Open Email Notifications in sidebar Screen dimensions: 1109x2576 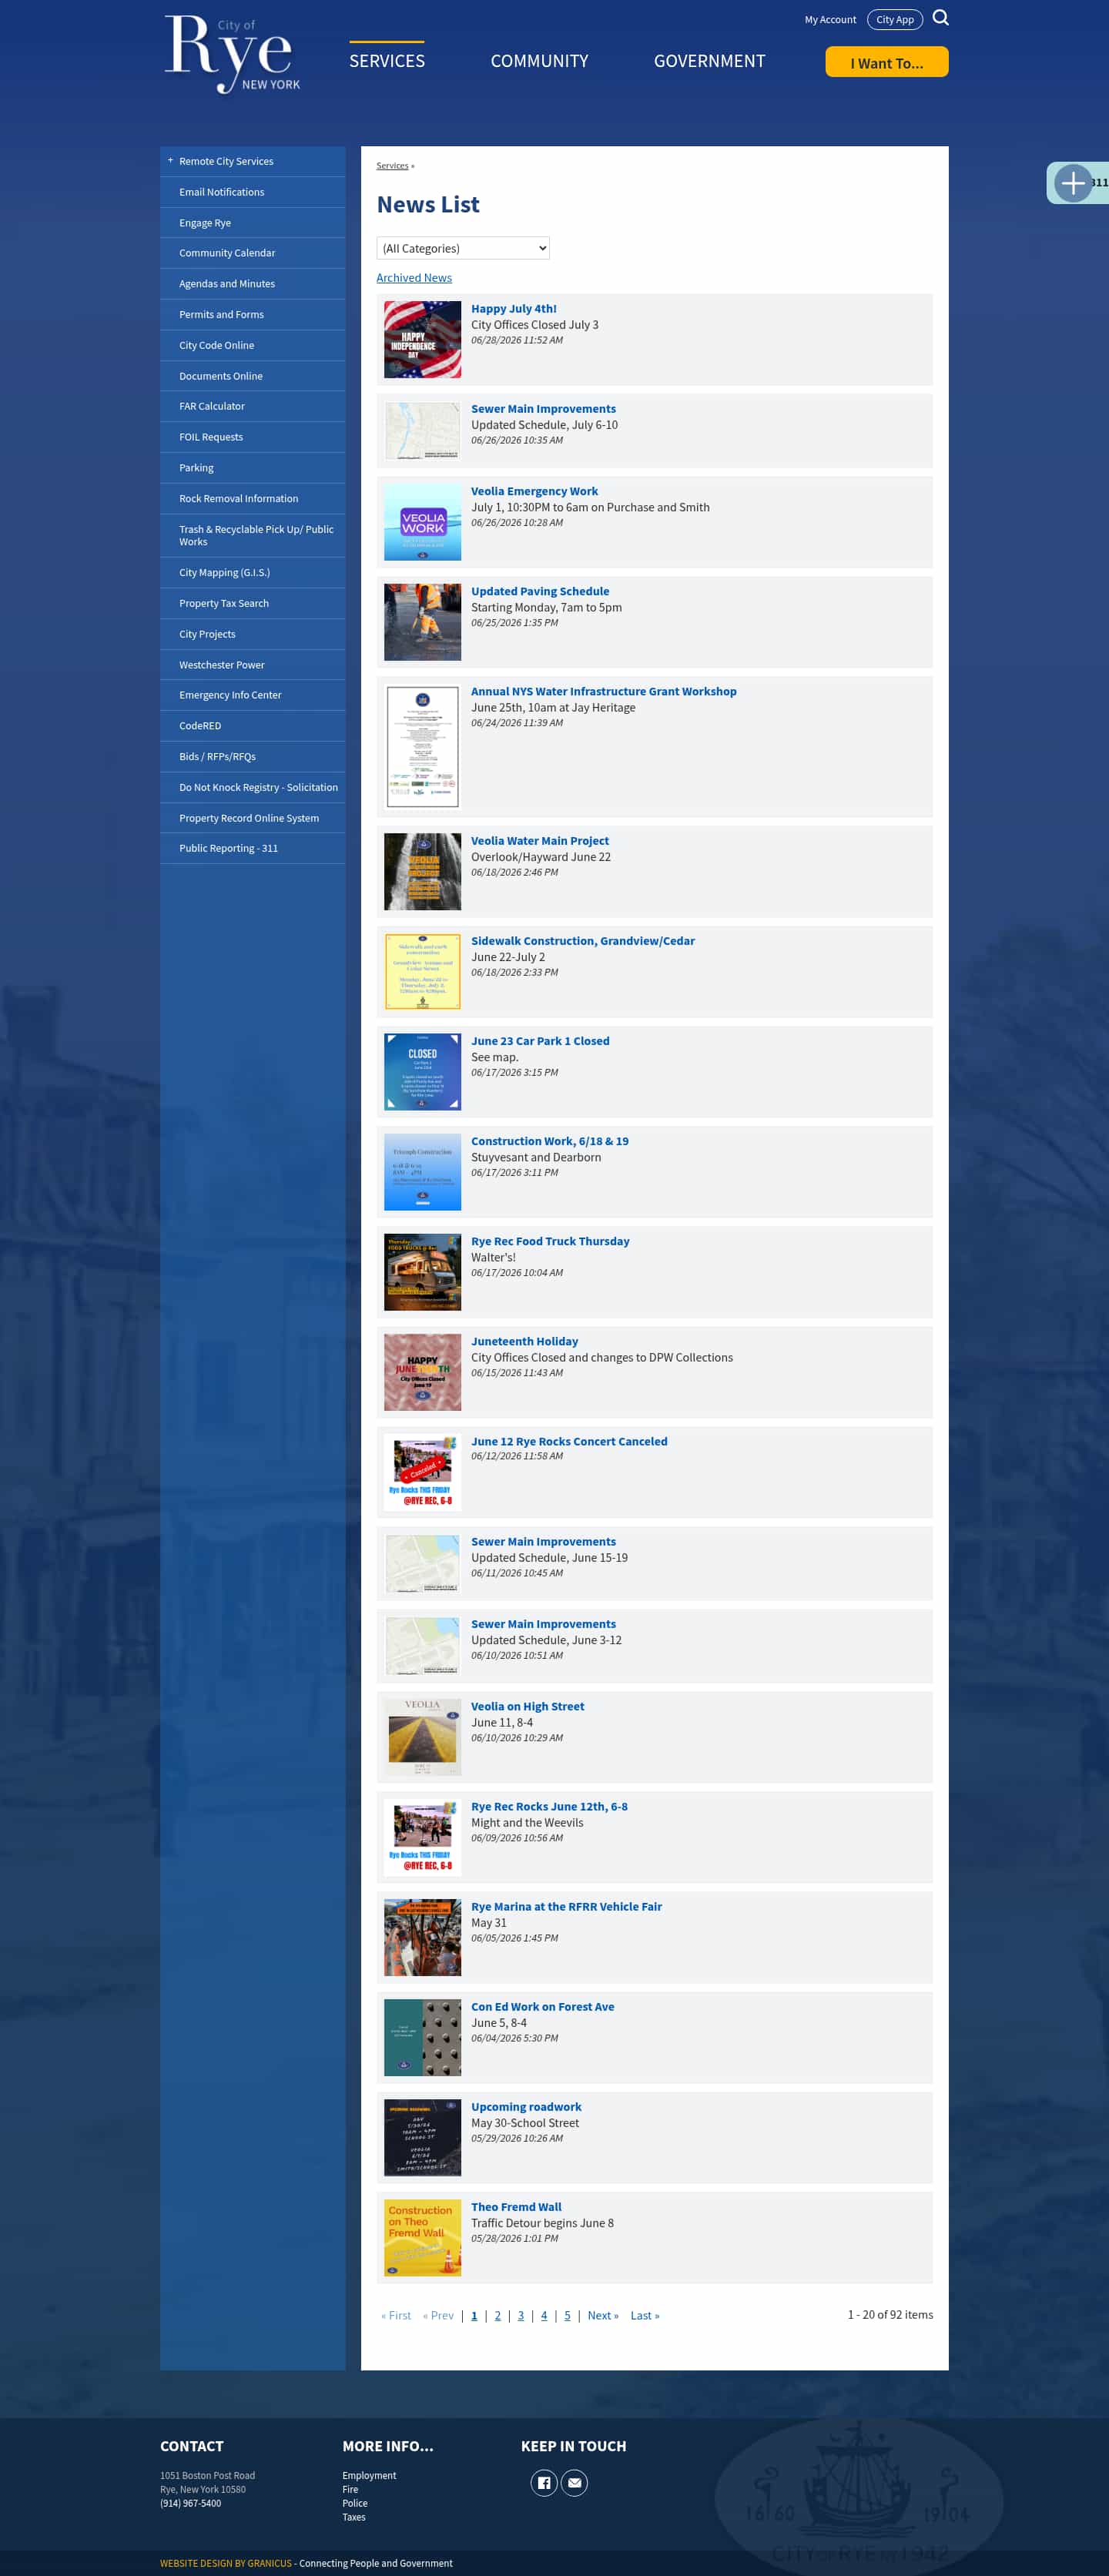252,192
